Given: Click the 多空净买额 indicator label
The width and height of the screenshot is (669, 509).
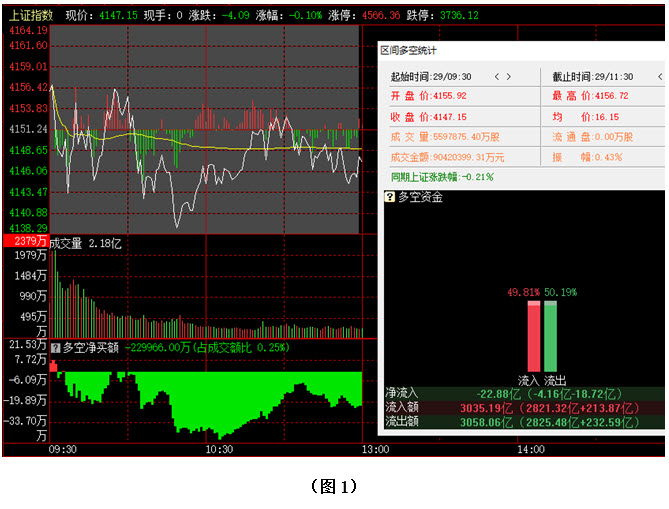Looking at the screenshot, I should point(91,347).
